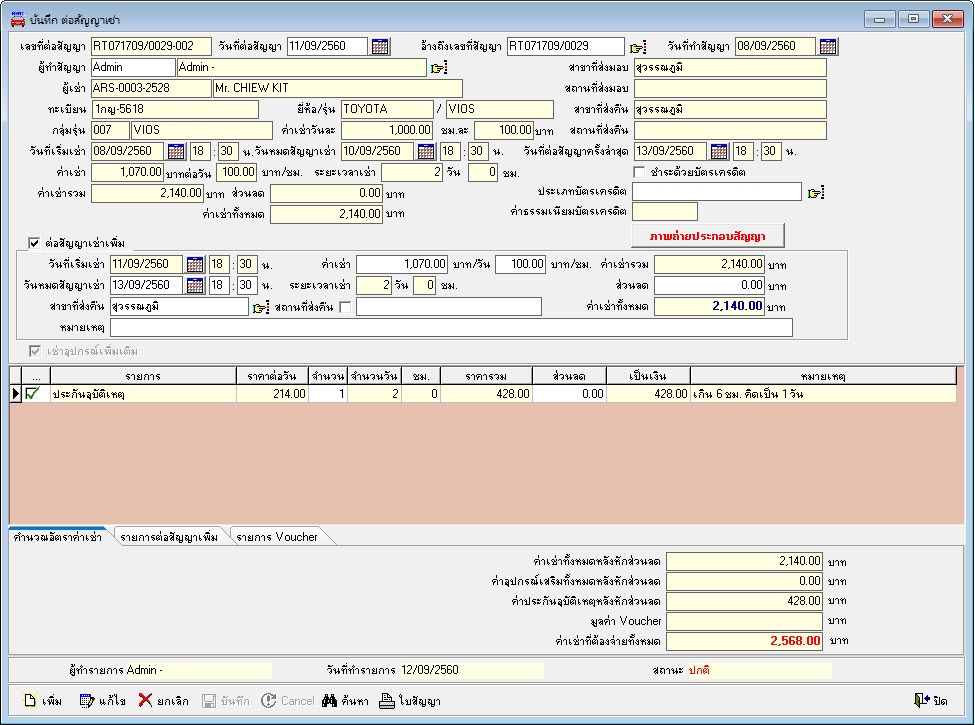Open calendar picker for extension start date 11/09/2560
Image resolution: width=975 pixels, height=725 pixels.
(x=195, y=265)
